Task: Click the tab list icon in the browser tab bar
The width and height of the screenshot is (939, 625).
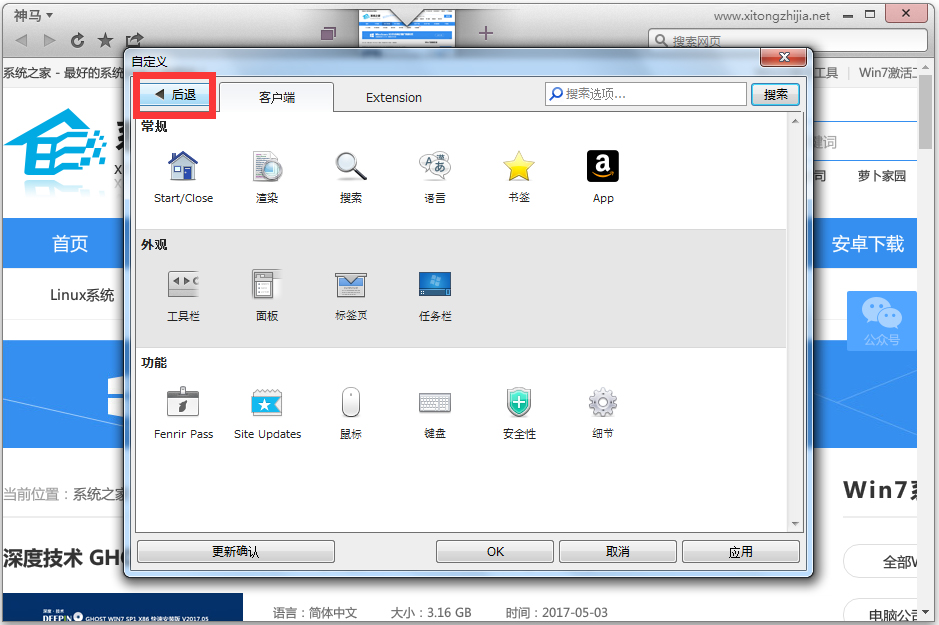Action: [x=328, y=34]
